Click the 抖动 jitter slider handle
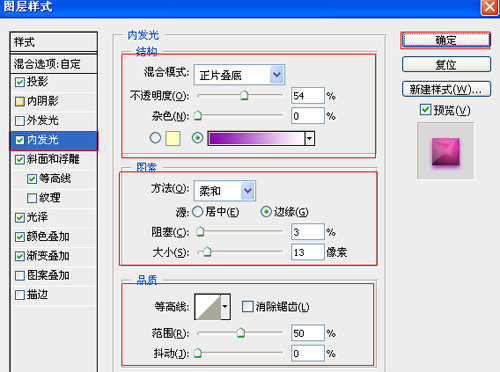 [198, 353]
